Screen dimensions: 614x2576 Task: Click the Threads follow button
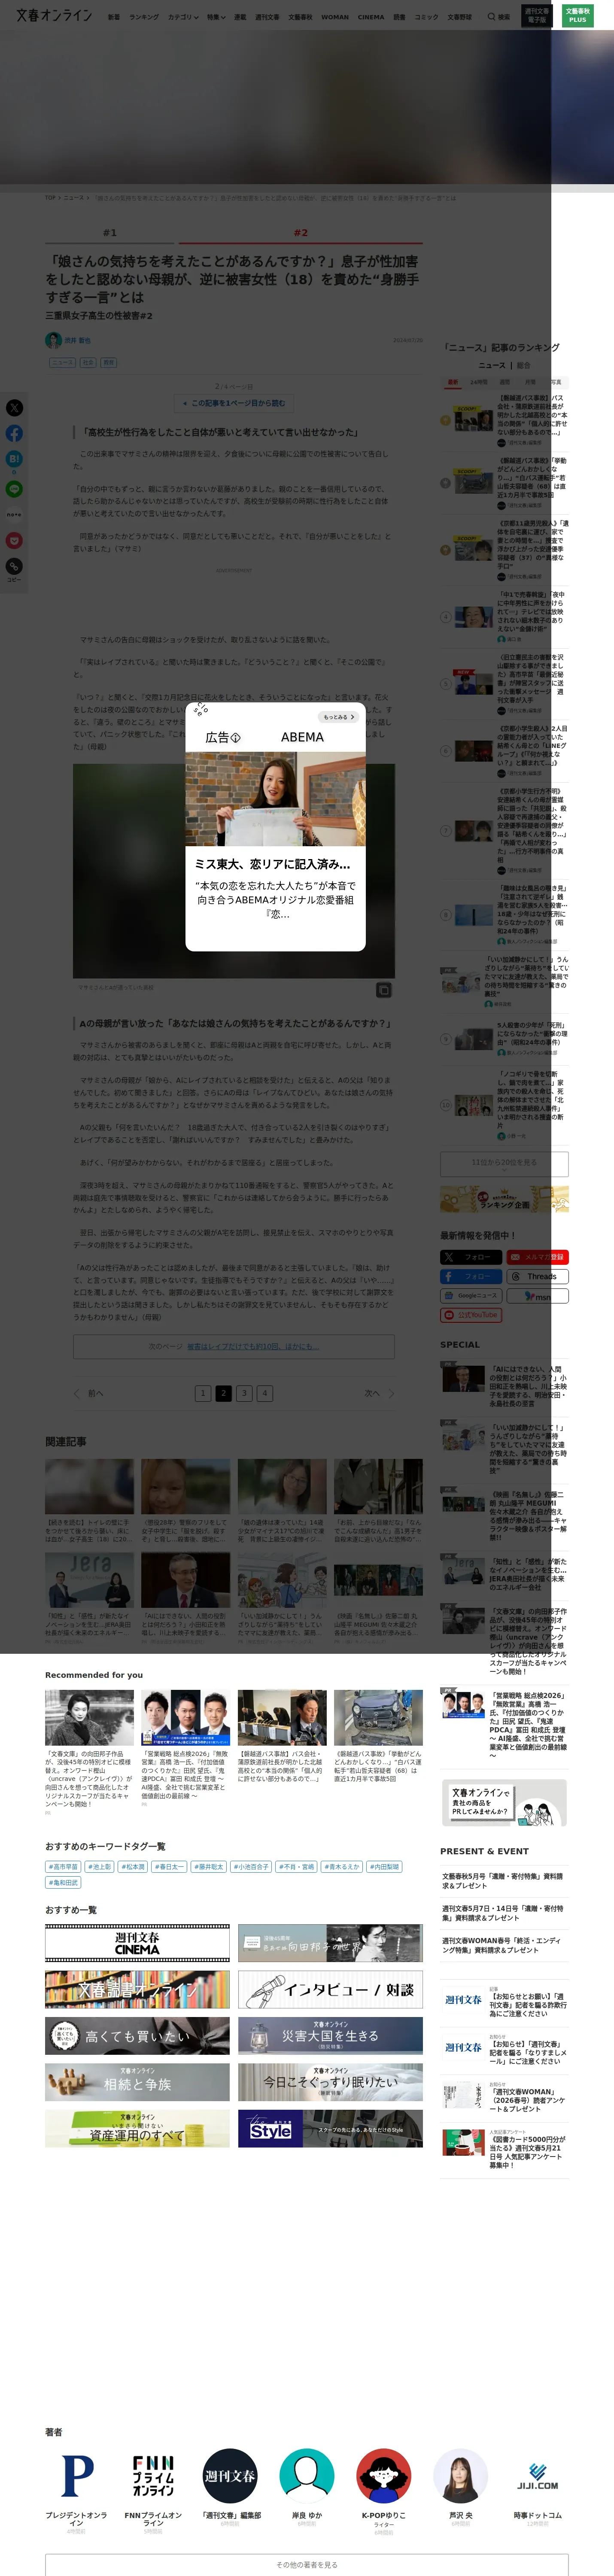pos(538,1277)
